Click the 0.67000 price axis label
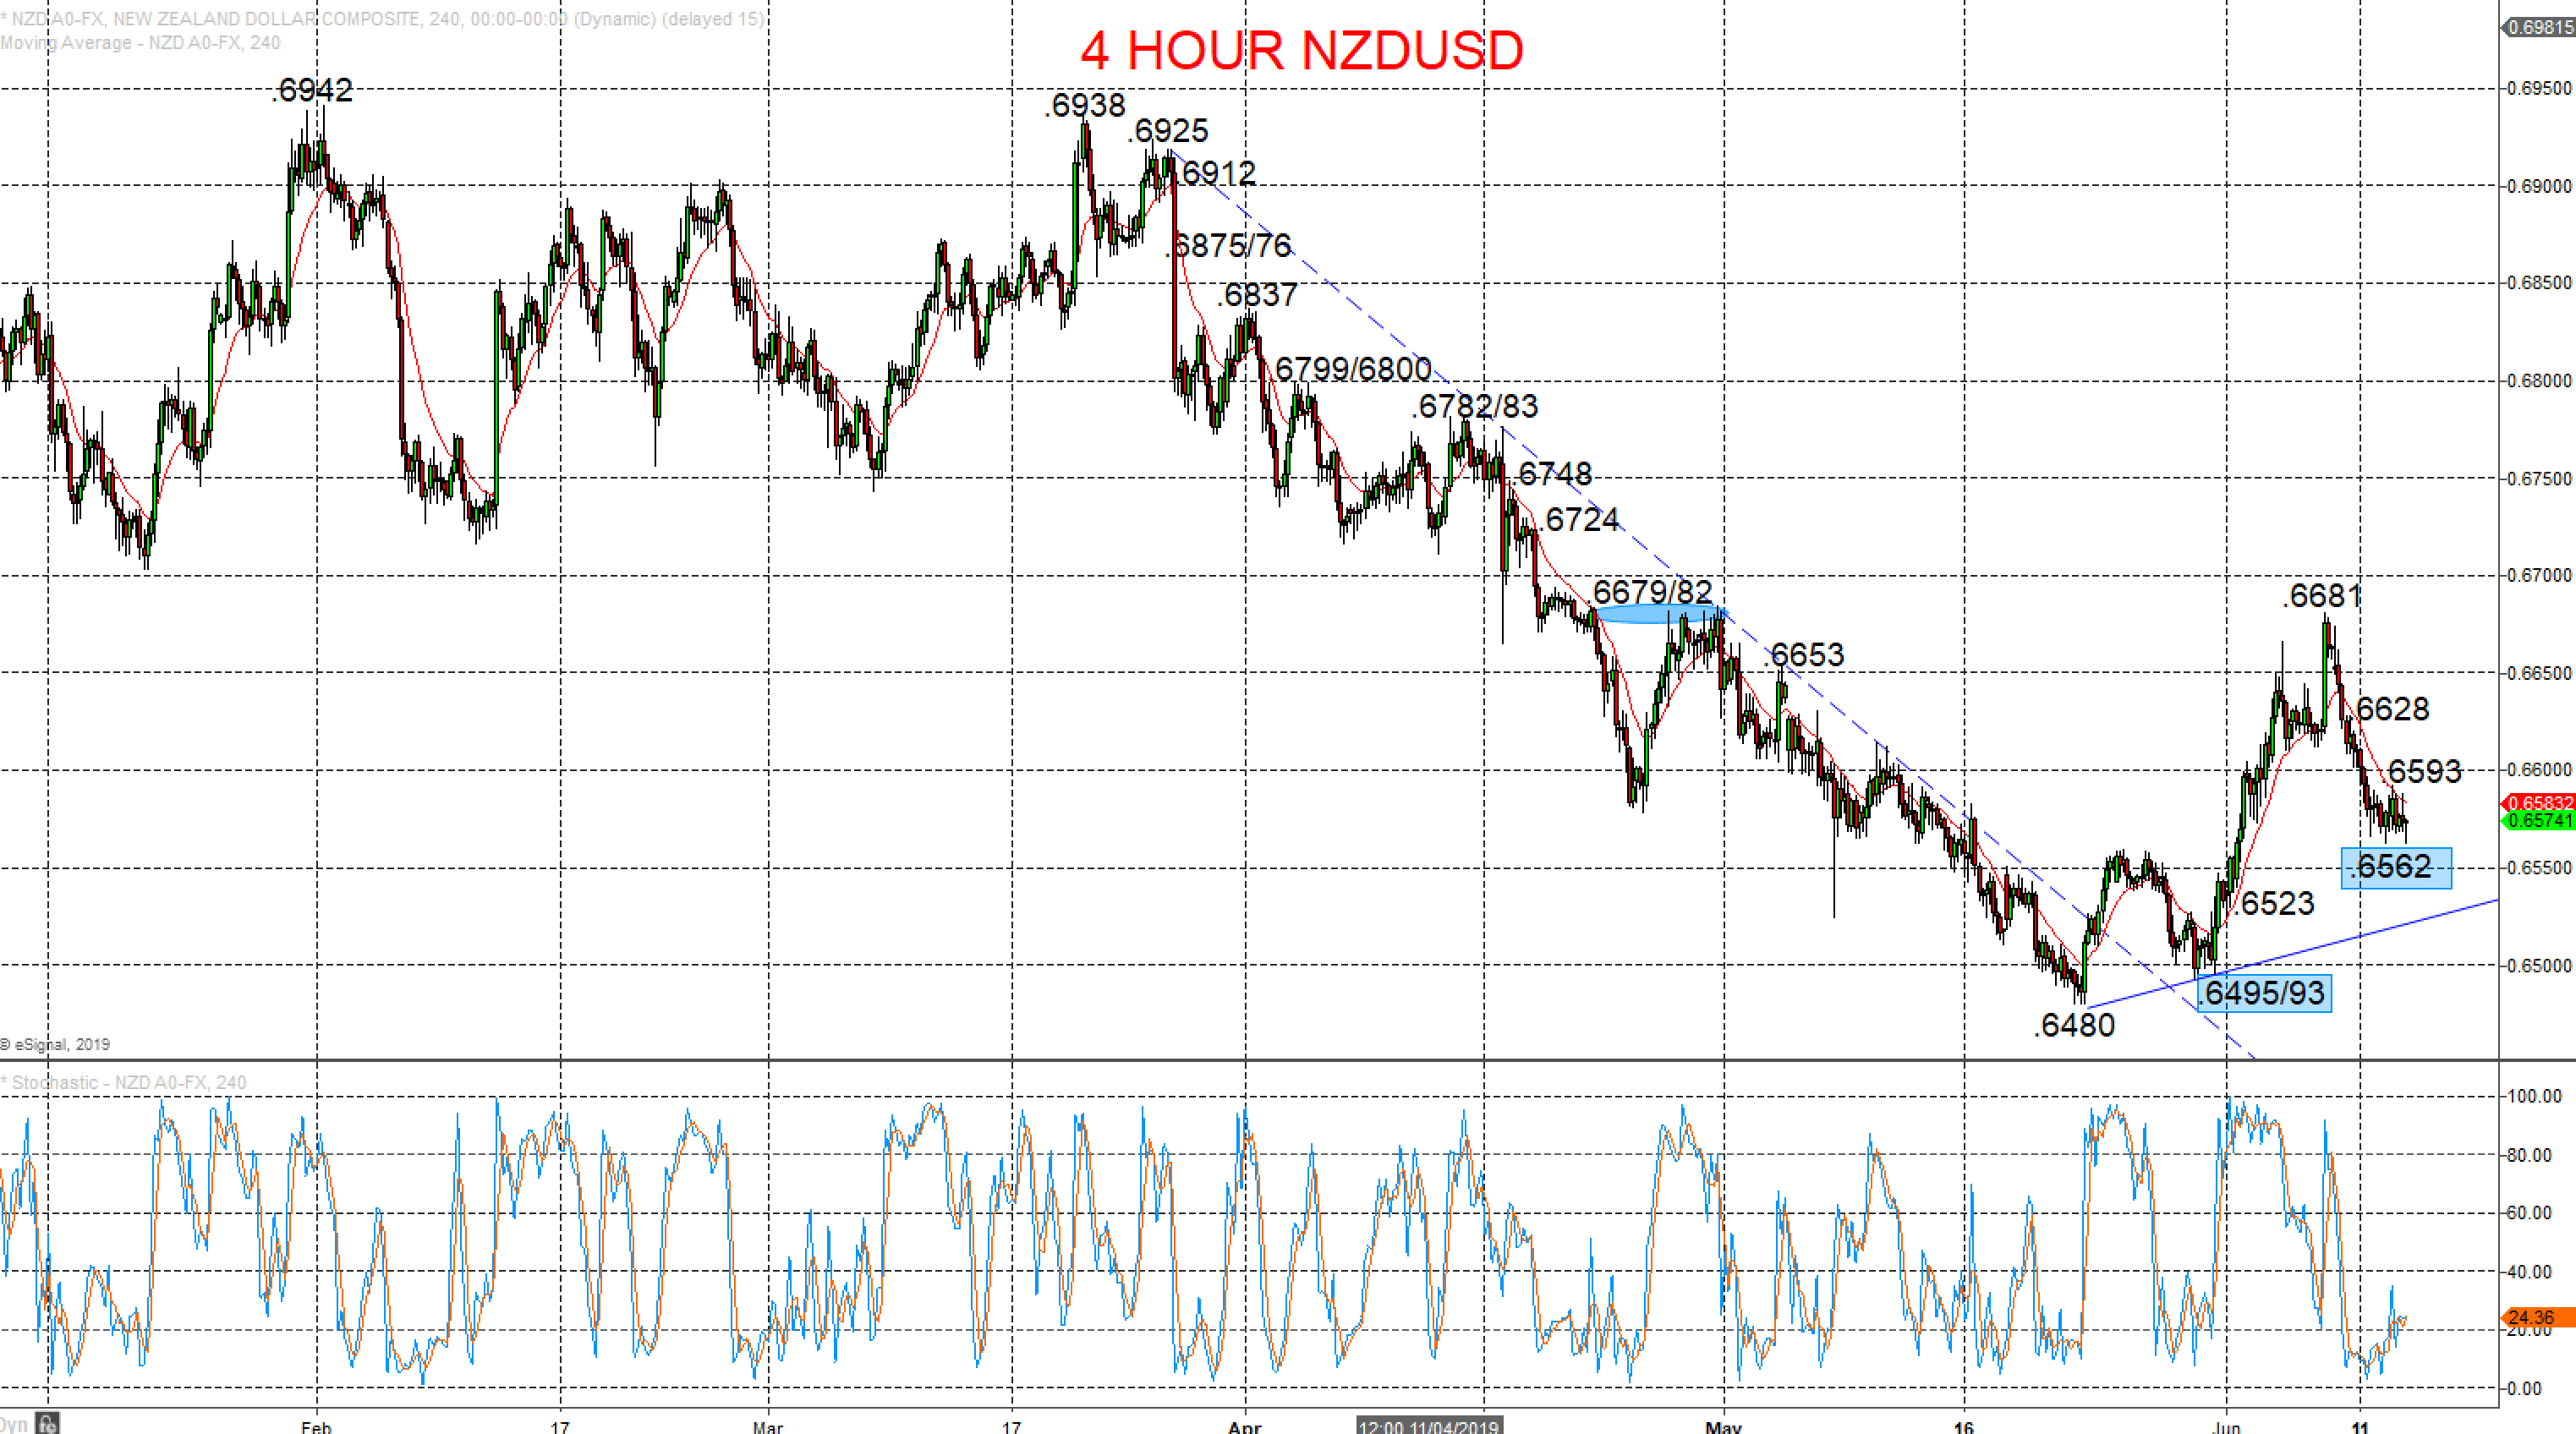Screen dimensions: 2576x1434 point(2538,575)
